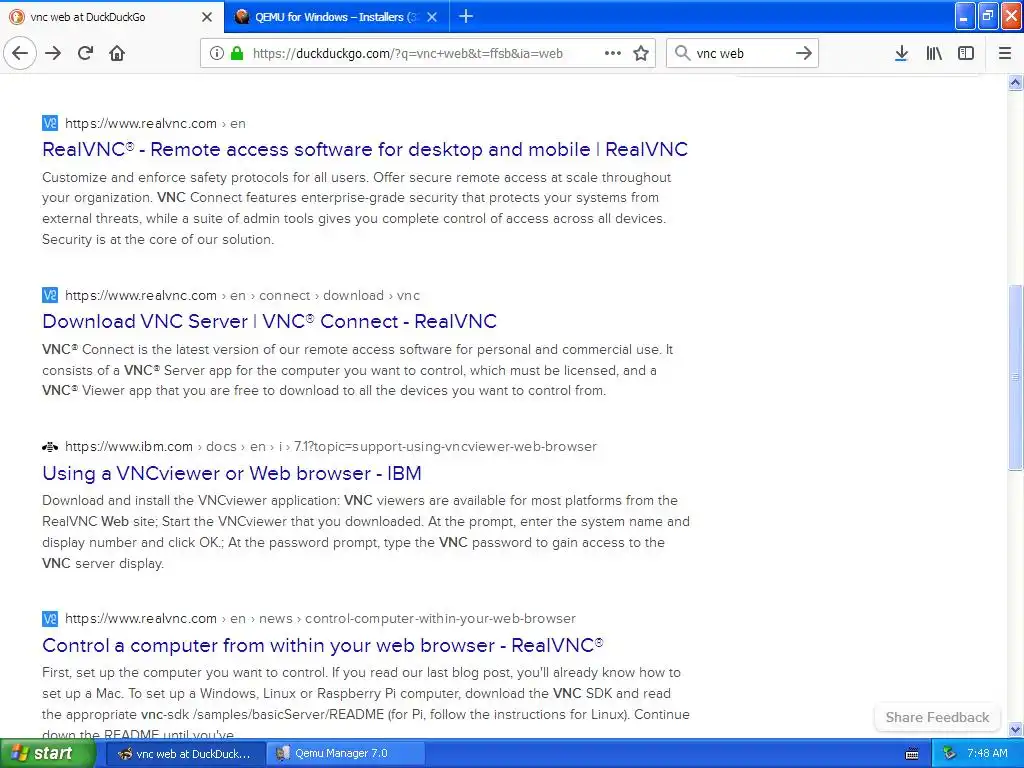
Task: Switch to the vnc web at DuckDuckGo tab
Action: pyautogui.click(x=112, y=17)
